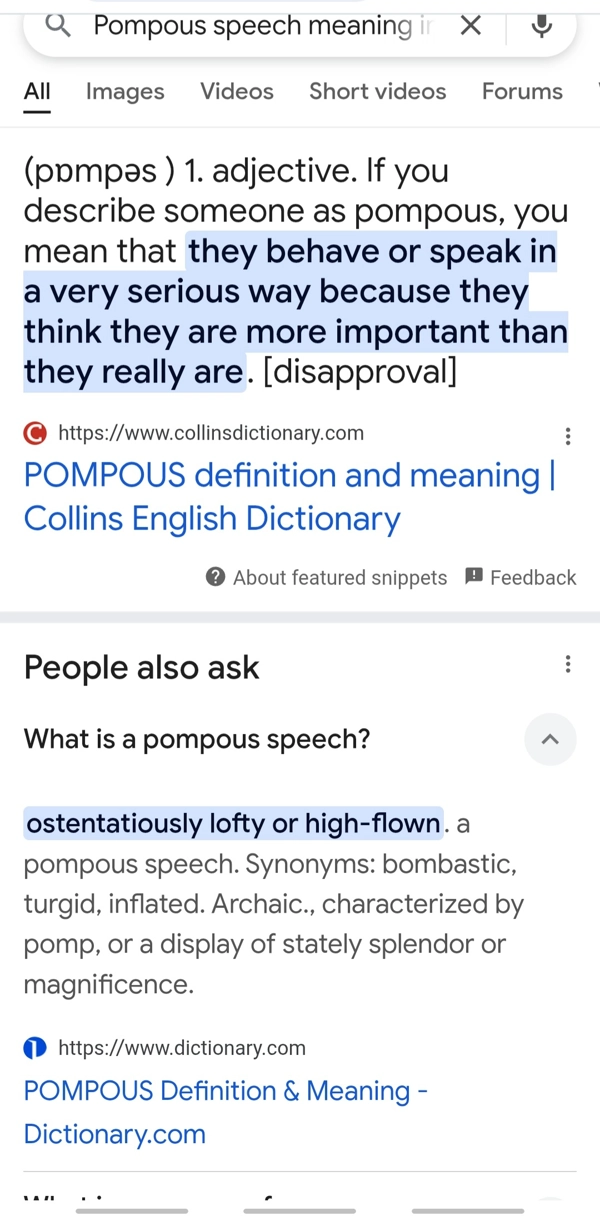Tap the search query text field
This screenshot has height=1222, width=600.
tap(260, 27)
